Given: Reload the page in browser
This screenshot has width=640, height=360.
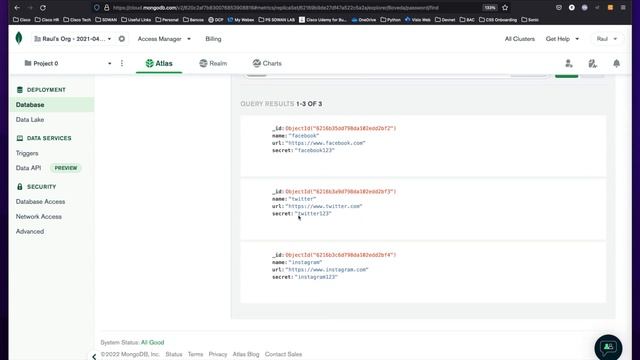Looking at the screenshot, I should point(43,8).
